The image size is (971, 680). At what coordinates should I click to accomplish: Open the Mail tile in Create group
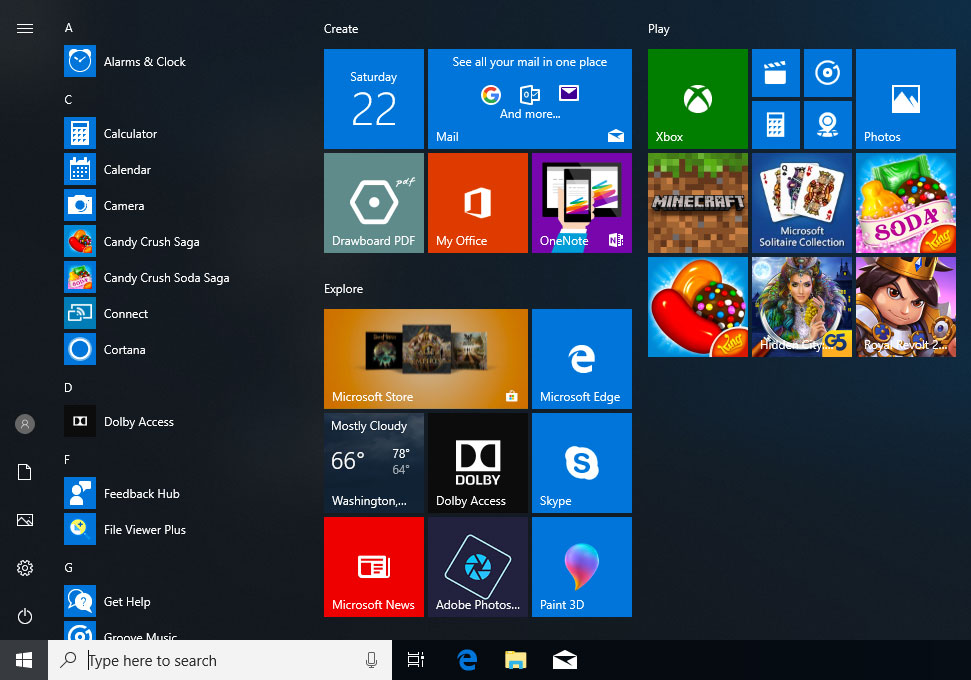tap(530, 99)
